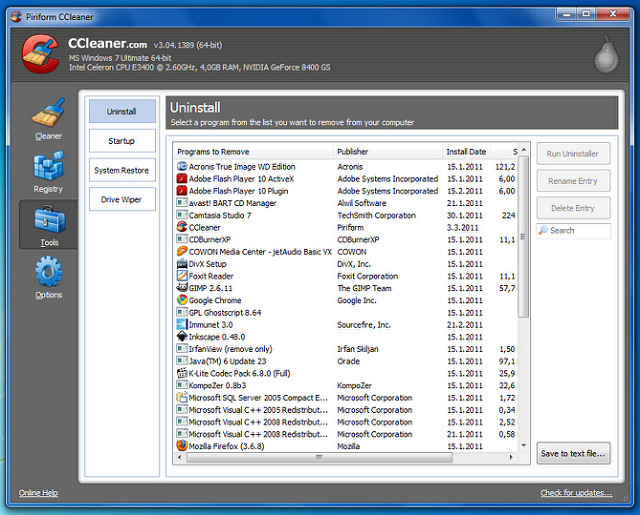Screen dimensions: 640x515
Task: Click the Piriform pear logo
Action: pos(606,55)
